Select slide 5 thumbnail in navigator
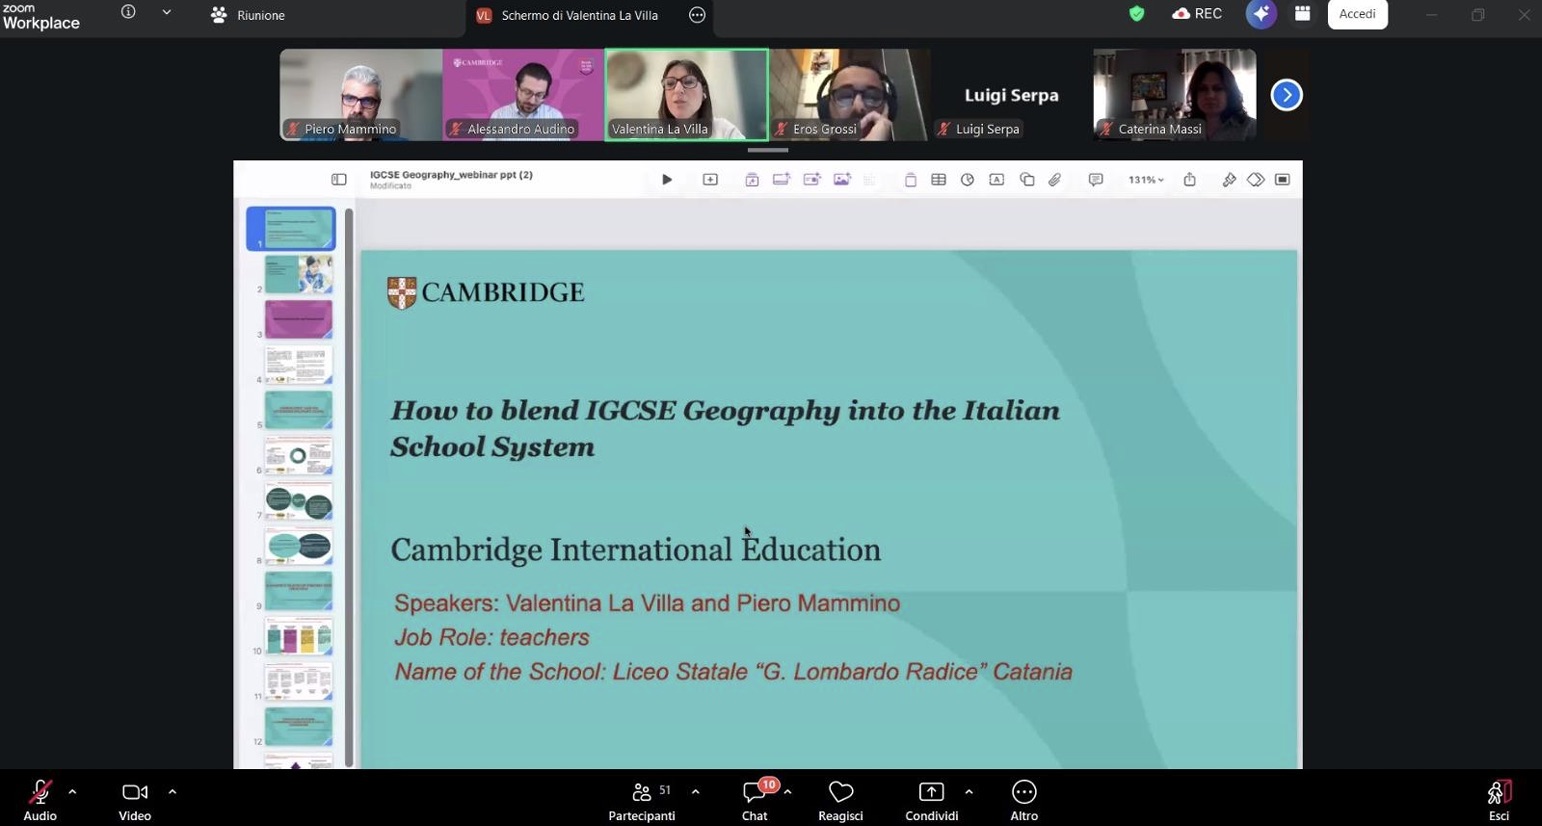1542x826 pixels. pos(298,410)
